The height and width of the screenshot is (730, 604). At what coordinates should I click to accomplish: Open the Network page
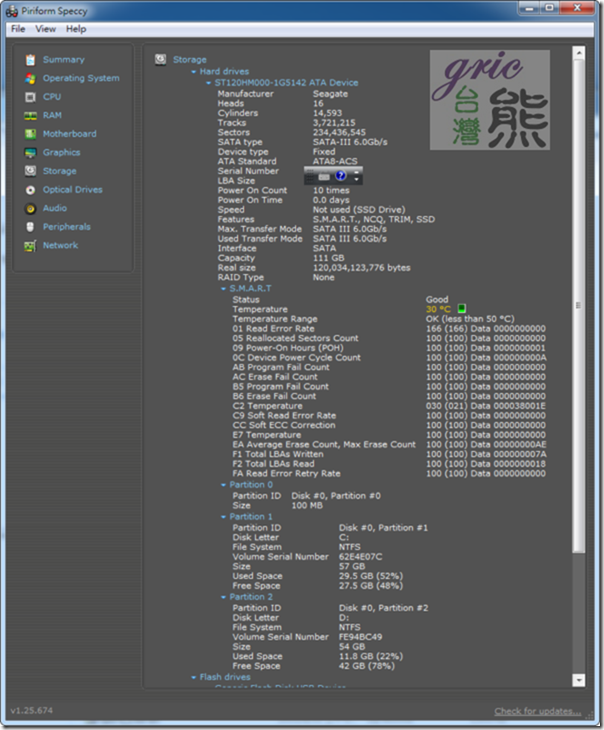pos(61,245)
